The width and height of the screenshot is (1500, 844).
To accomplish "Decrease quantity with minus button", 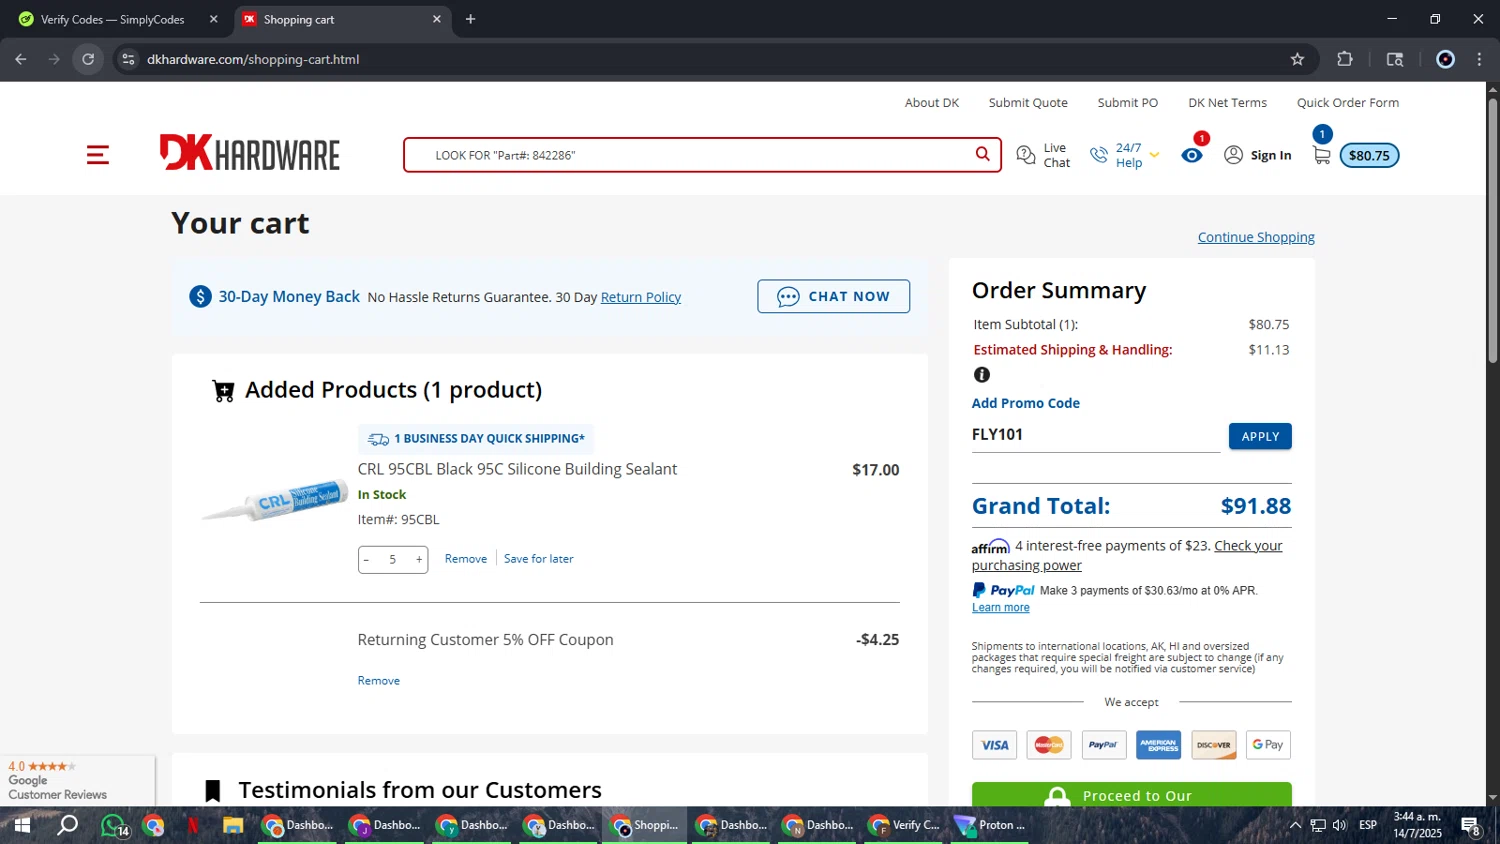I will (367, 559).
